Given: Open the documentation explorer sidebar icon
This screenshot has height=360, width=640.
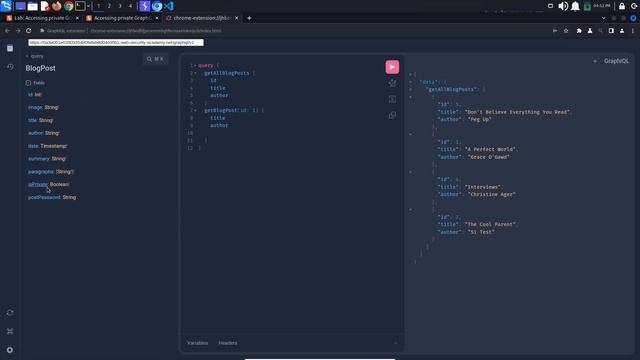Looking at the screenshot, I should (x=10, y=48).
